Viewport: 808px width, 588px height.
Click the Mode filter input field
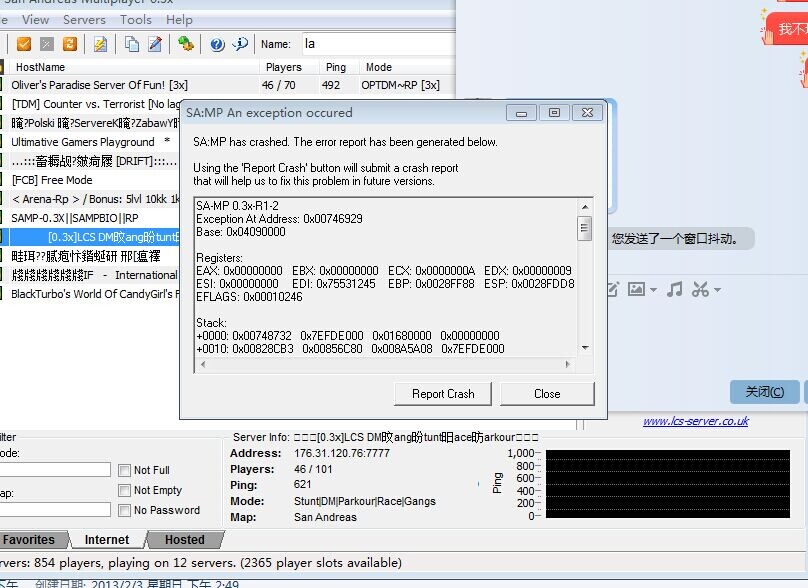pos(55,469)
